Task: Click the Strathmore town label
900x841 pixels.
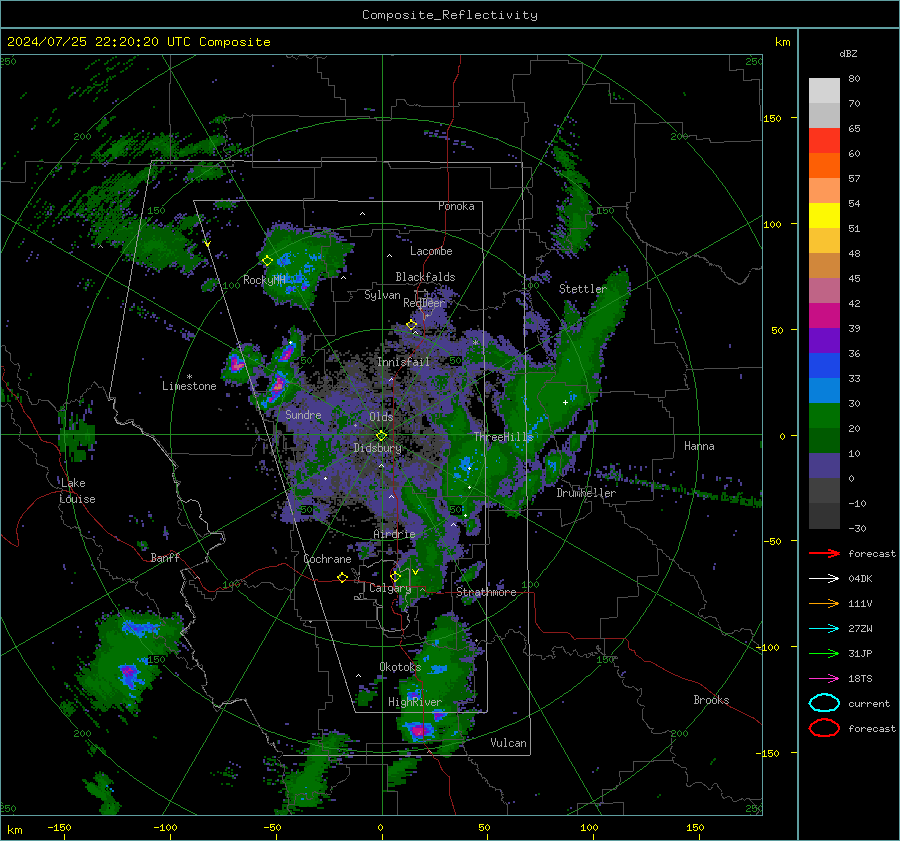Action: pyautogui.click(x=486, y=592)
